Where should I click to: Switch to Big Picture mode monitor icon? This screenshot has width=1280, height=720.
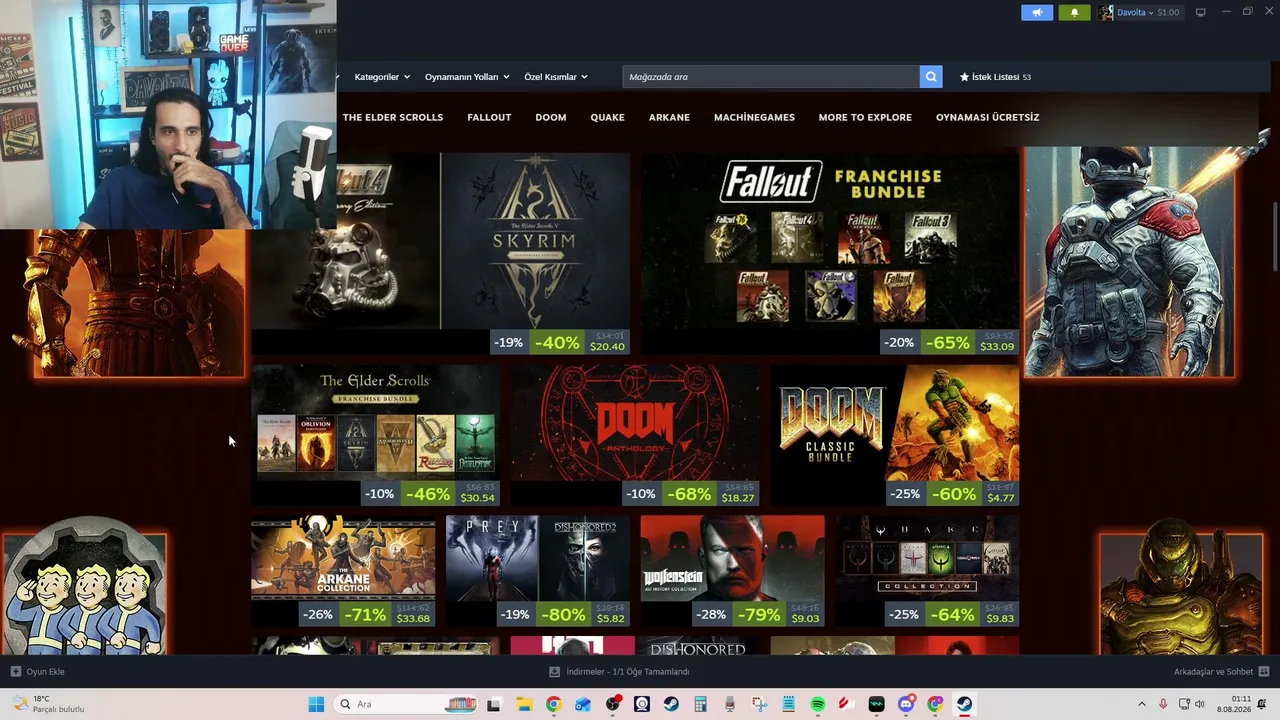point(1201,12)
